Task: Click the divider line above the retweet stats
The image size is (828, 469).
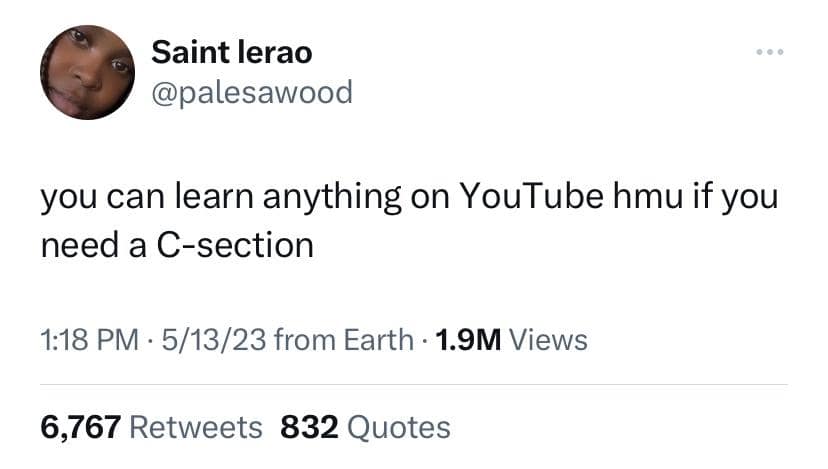Action: pyautogui.click(x=414, y=384)
